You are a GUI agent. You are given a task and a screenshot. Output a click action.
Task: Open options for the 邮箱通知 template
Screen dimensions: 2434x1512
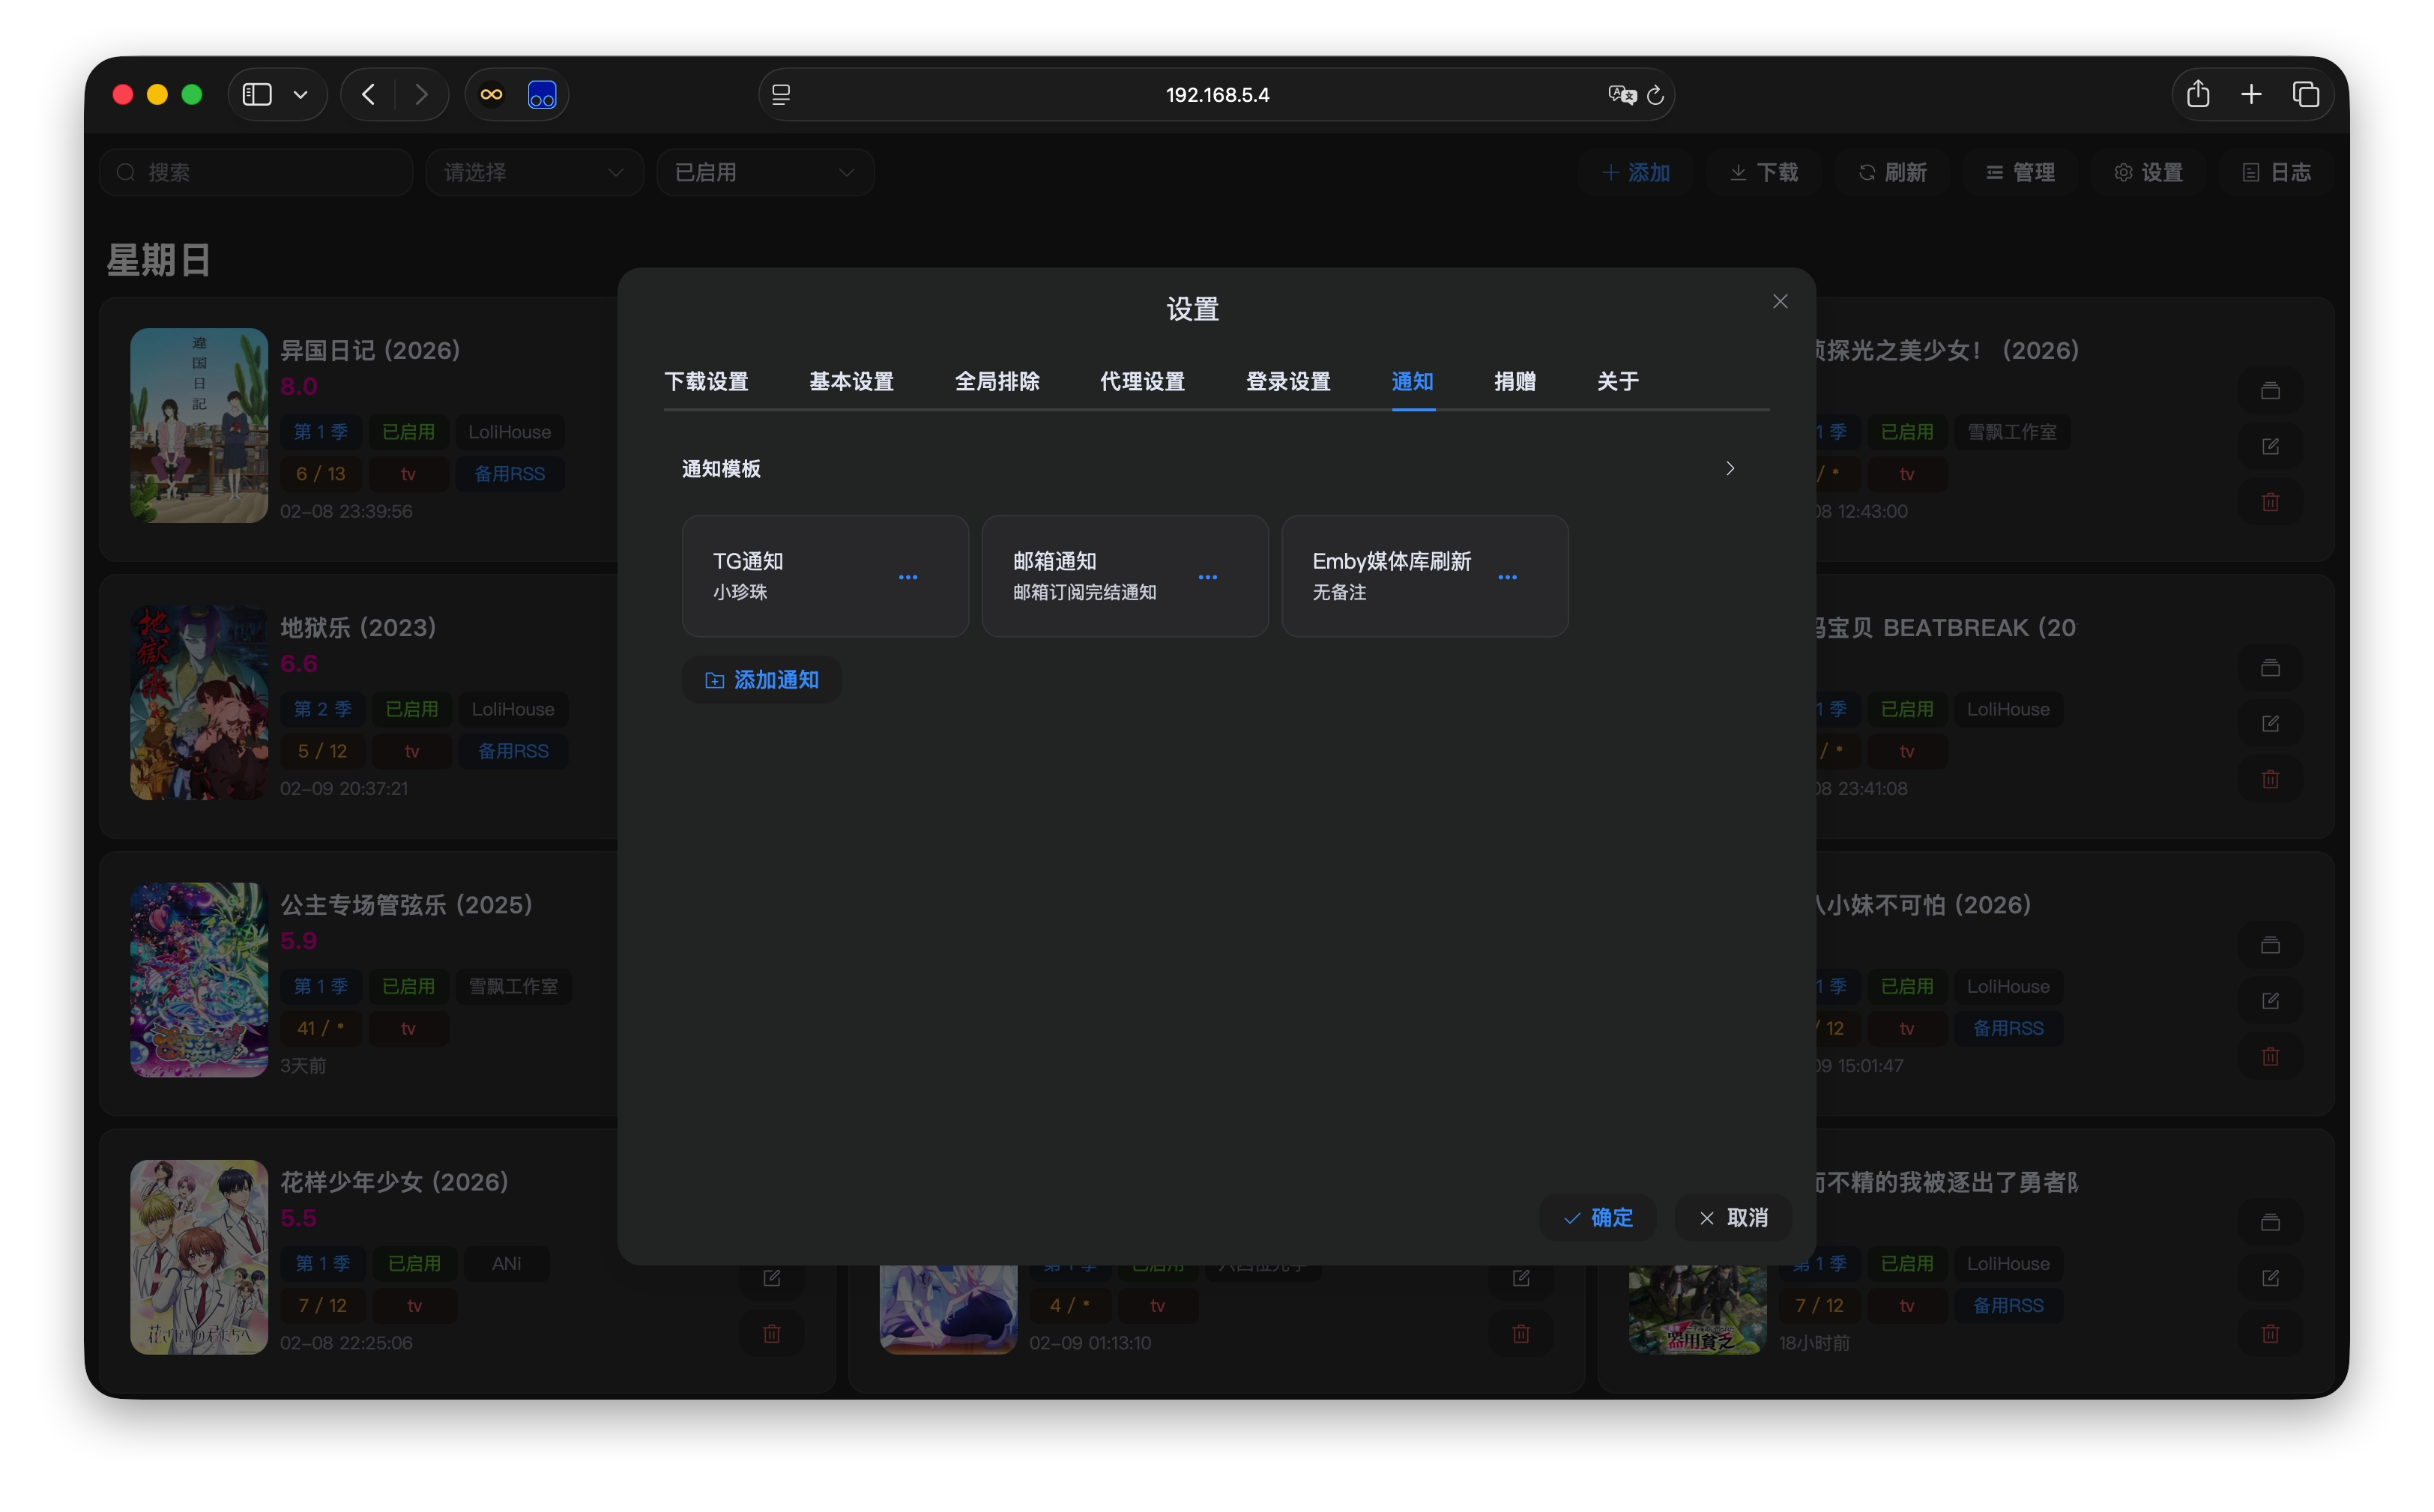tap(1208, 577)
